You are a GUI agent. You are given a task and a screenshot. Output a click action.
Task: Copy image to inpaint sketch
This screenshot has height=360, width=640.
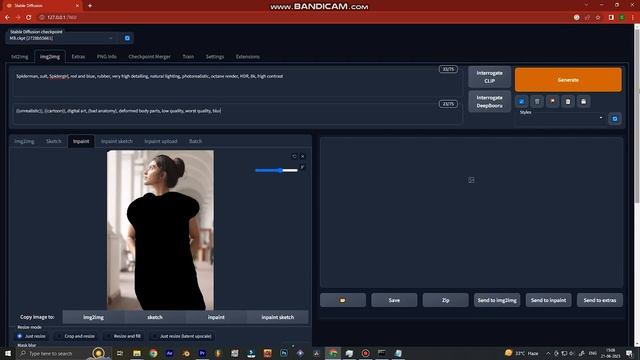(x=278, y=317)
